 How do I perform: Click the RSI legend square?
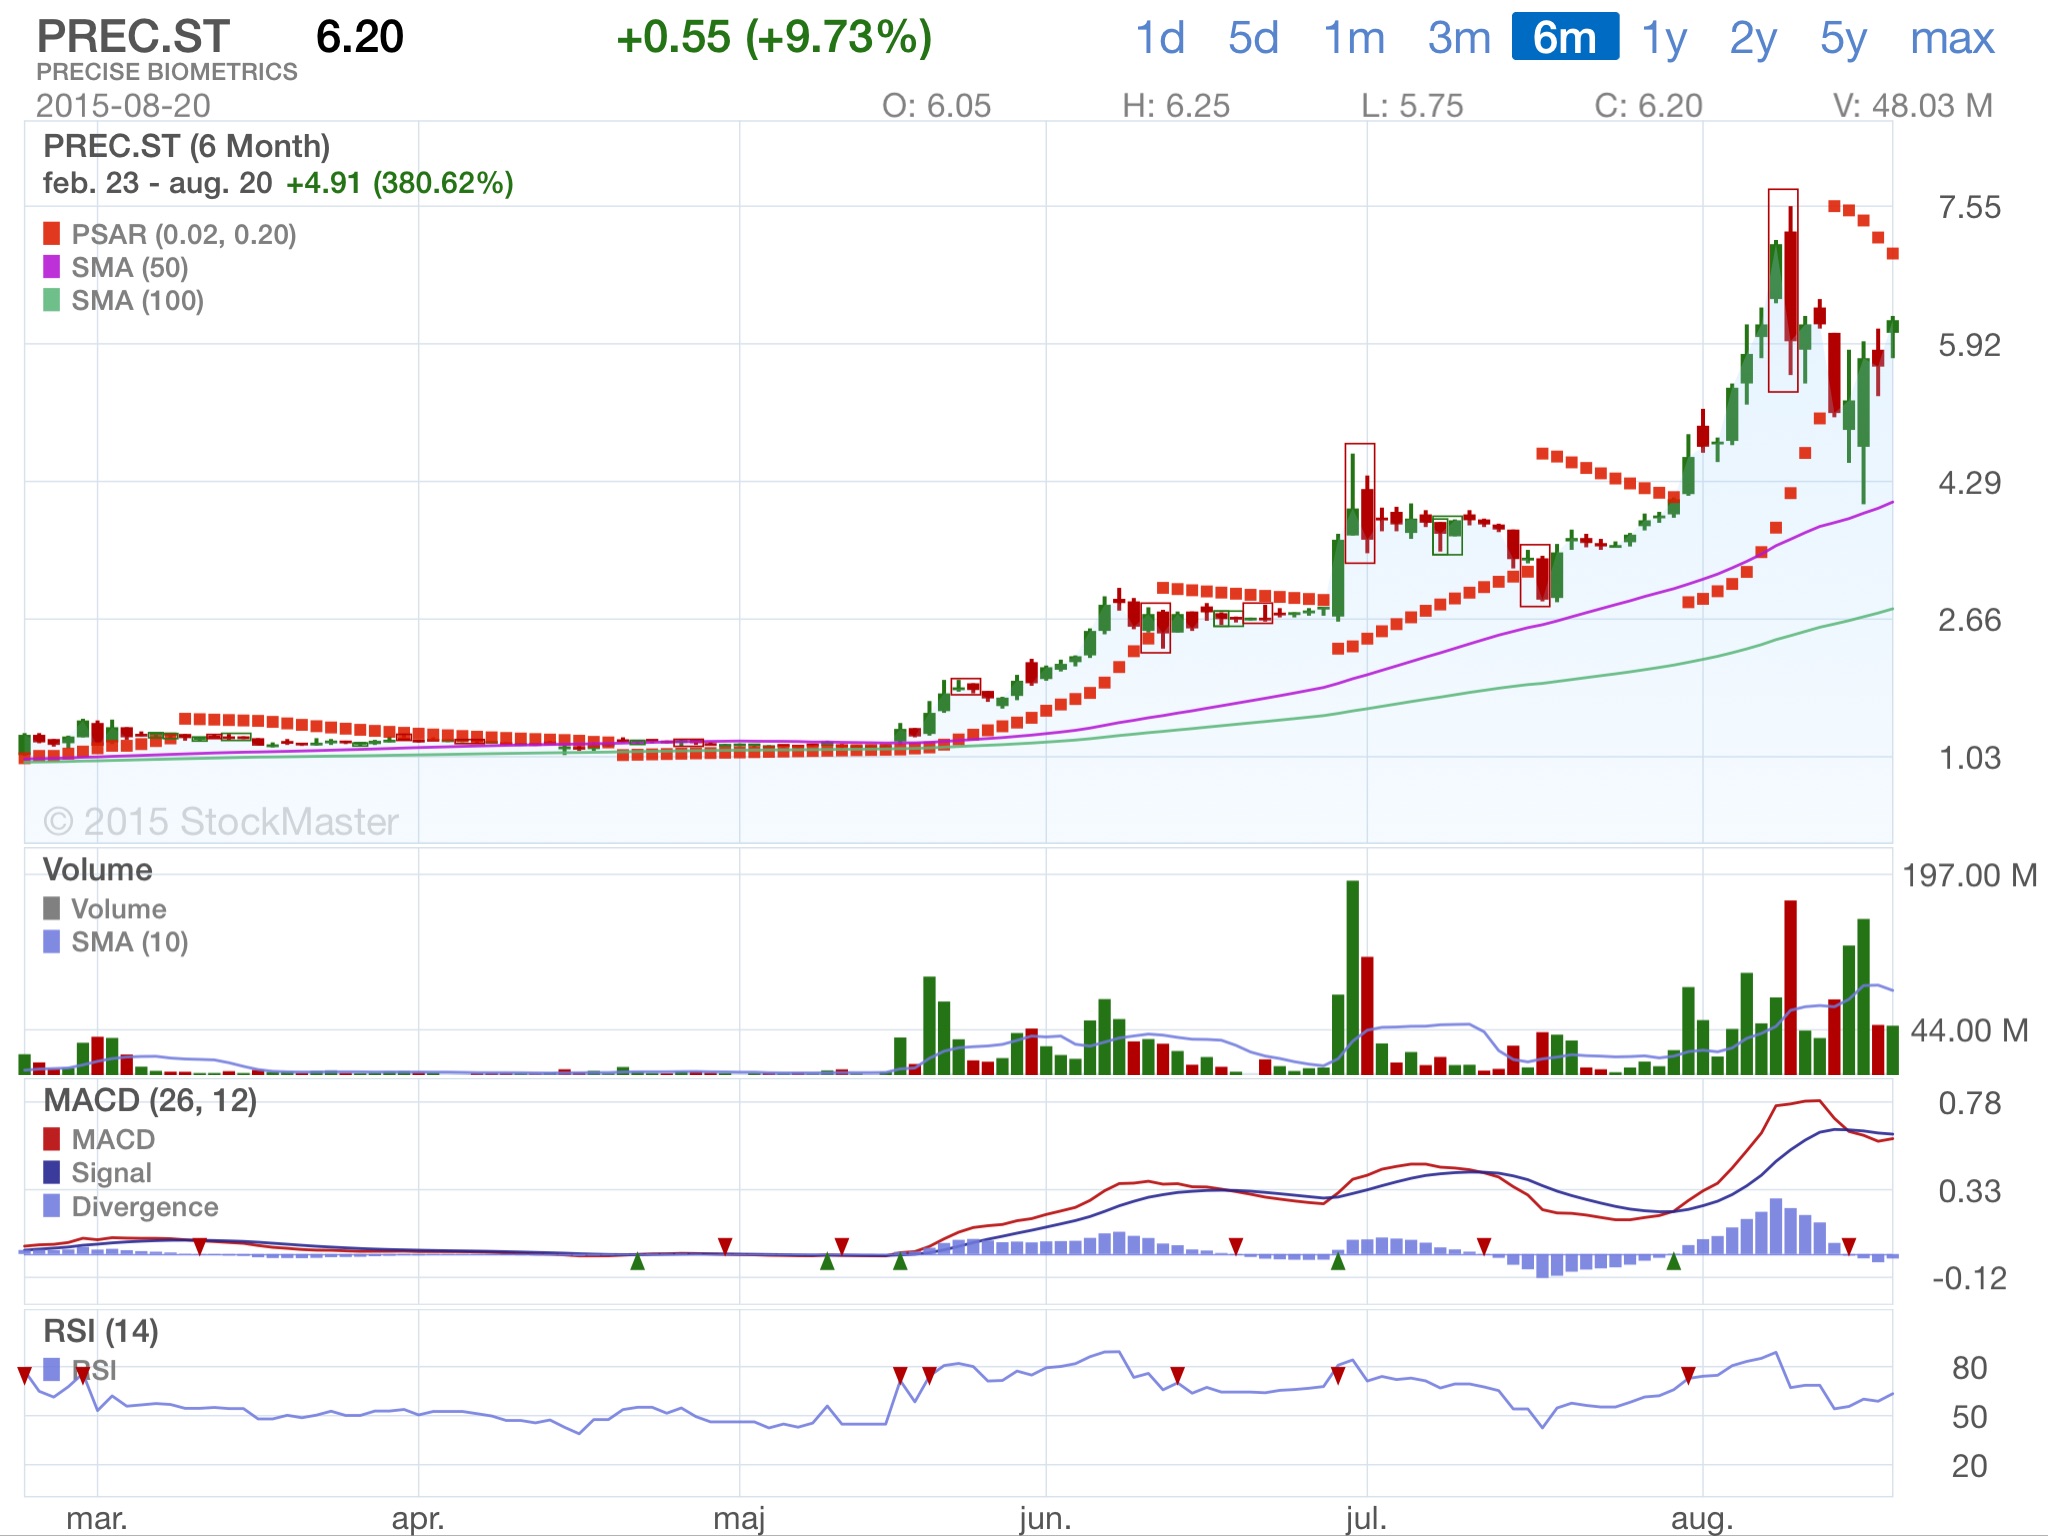(x=52, y=1369)
